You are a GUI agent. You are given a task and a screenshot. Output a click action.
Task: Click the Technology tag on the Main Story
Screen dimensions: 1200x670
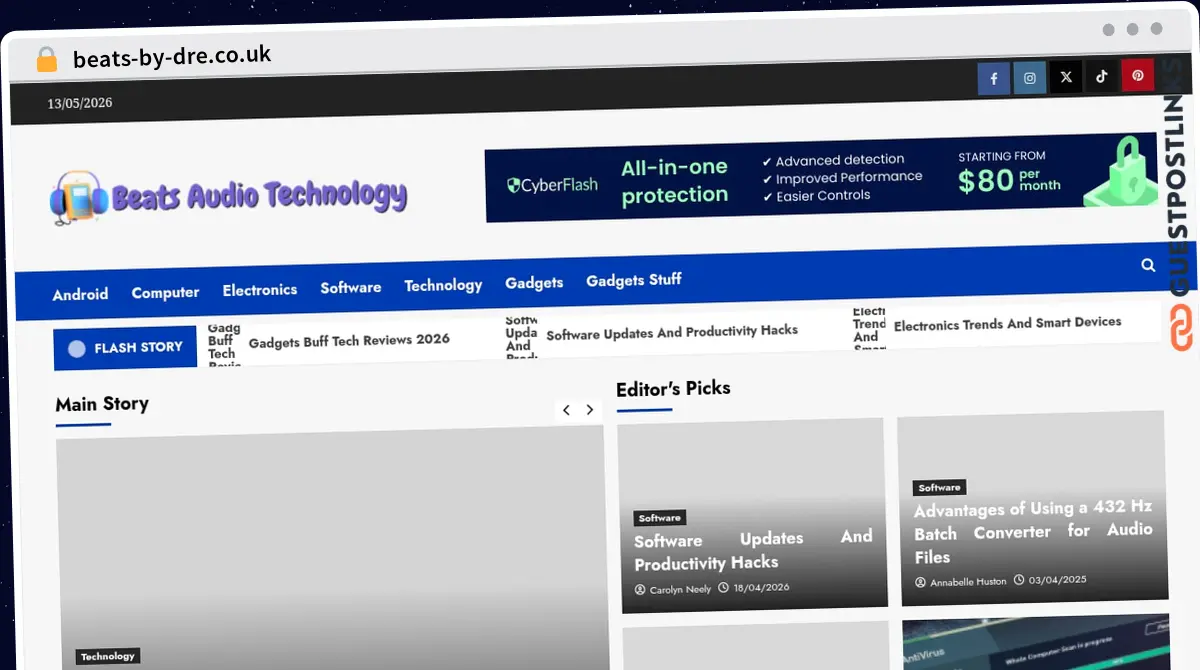click(x=108, y=656)
